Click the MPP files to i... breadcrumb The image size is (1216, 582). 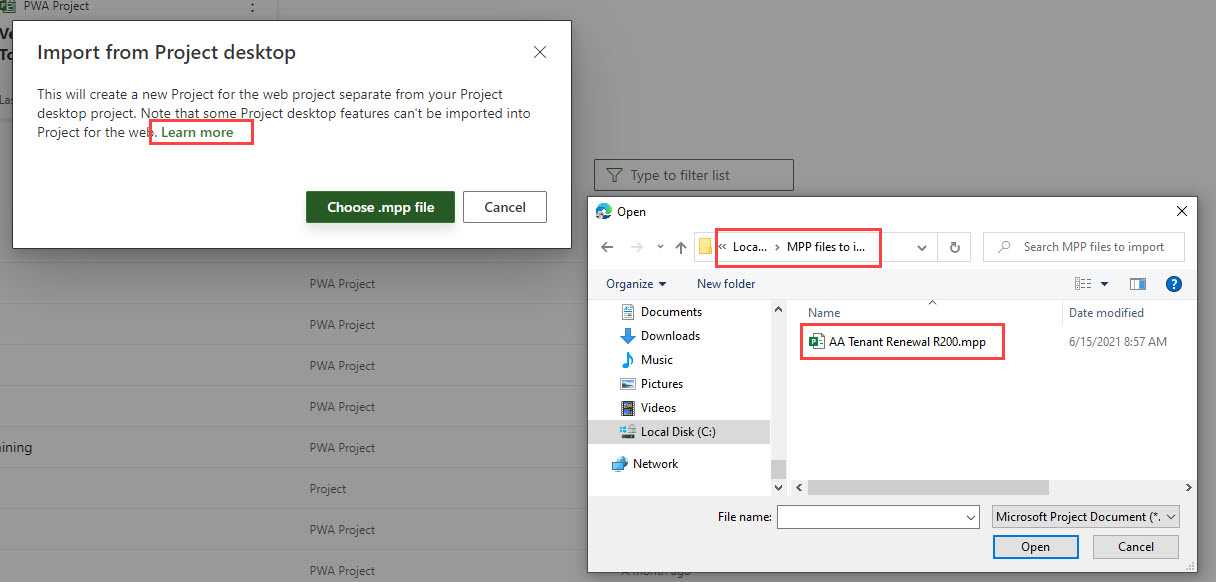[825, 246]
